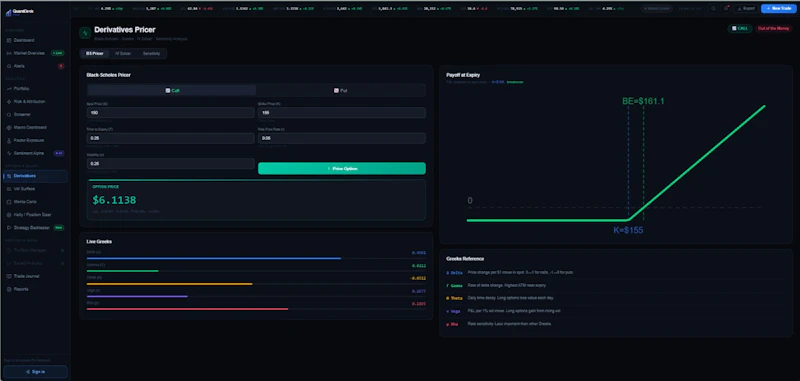Switch to the IV Solver tab
Screen dimensions: 800x381
pos(123,54)
